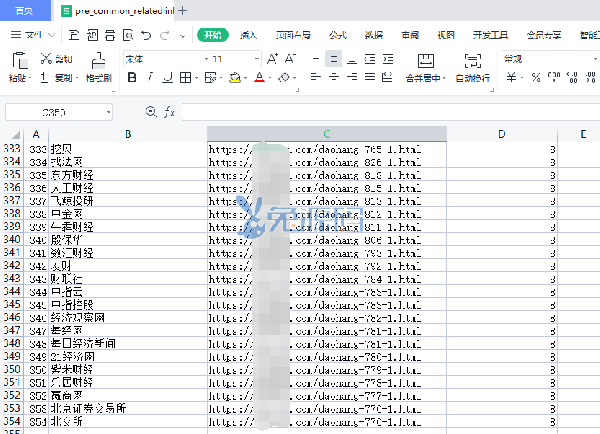Expand the Merge and Center dropdown arrow
Viewport: 600px width, 434px height.
[444, 78]
